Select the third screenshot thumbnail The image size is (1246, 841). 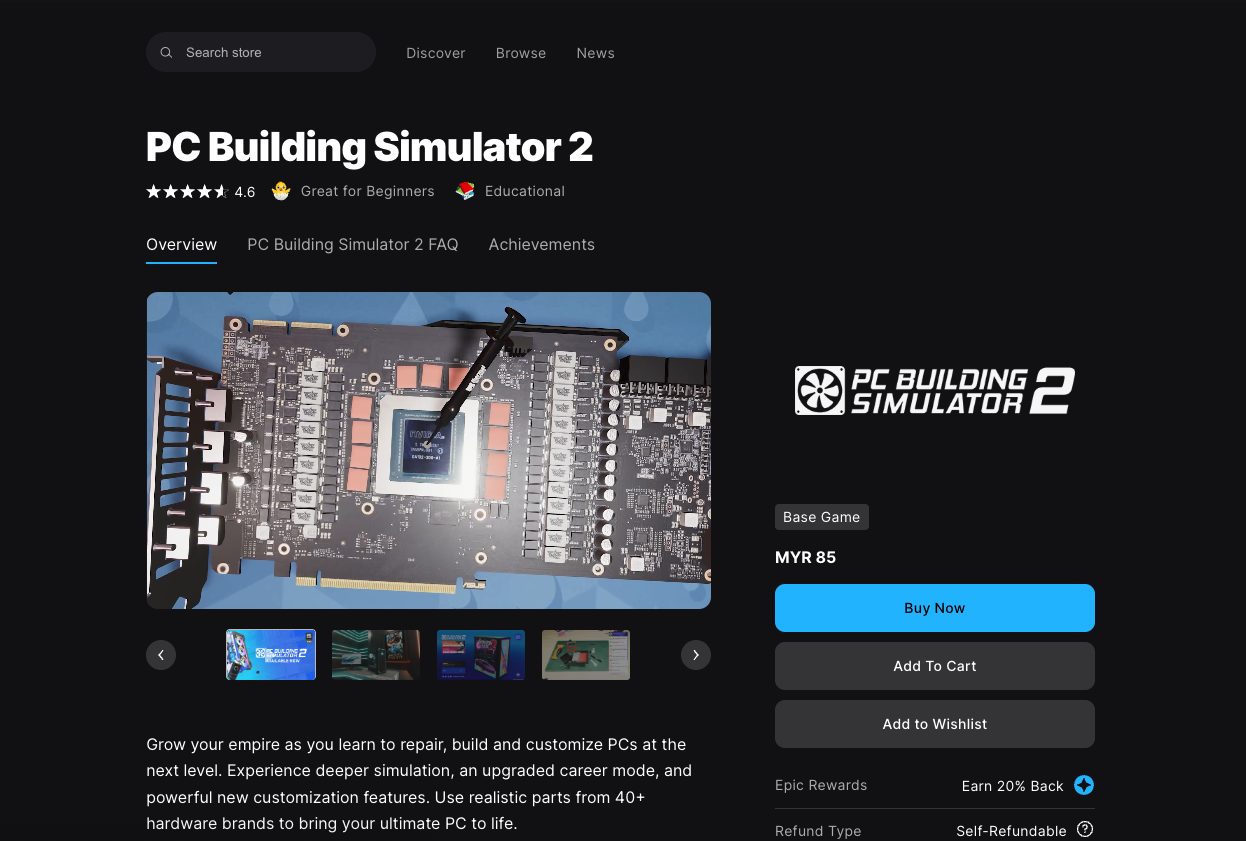click(x=481, y=655)
